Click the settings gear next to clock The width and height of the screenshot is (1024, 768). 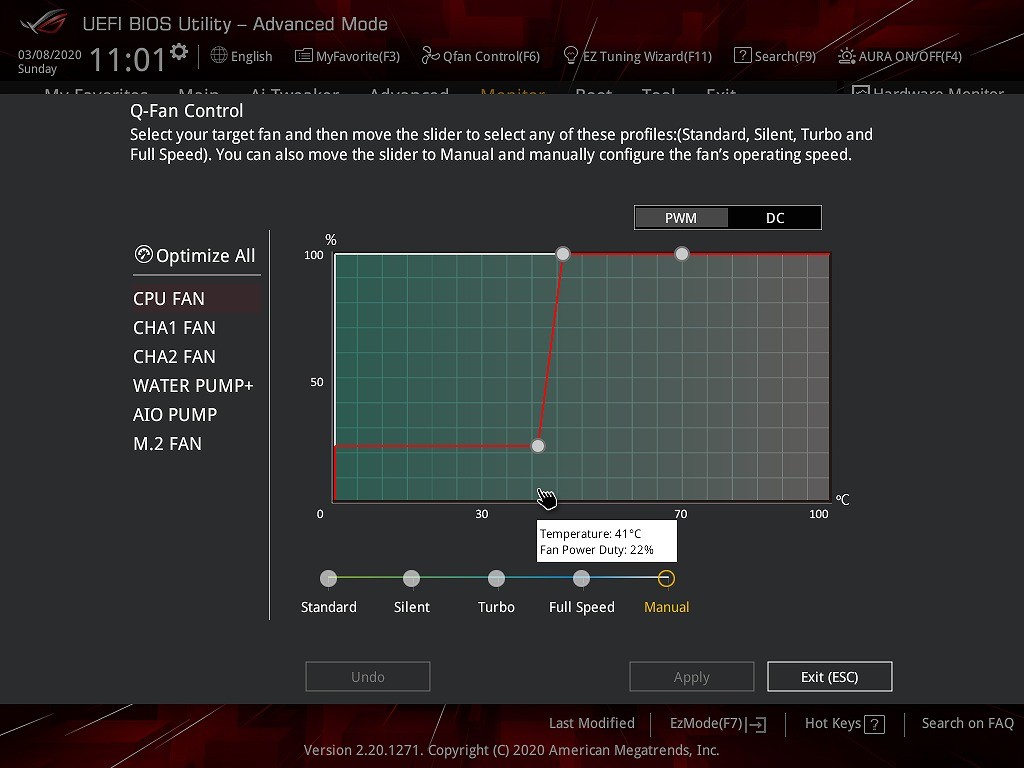[x=178, y=52]
